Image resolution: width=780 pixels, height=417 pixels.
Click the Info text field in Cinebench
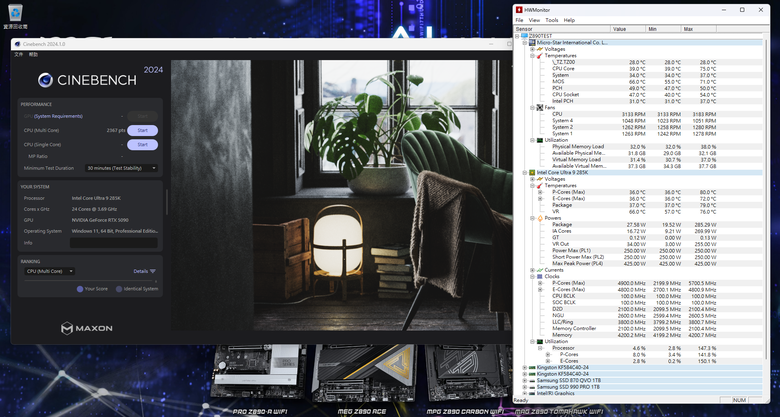113,243
